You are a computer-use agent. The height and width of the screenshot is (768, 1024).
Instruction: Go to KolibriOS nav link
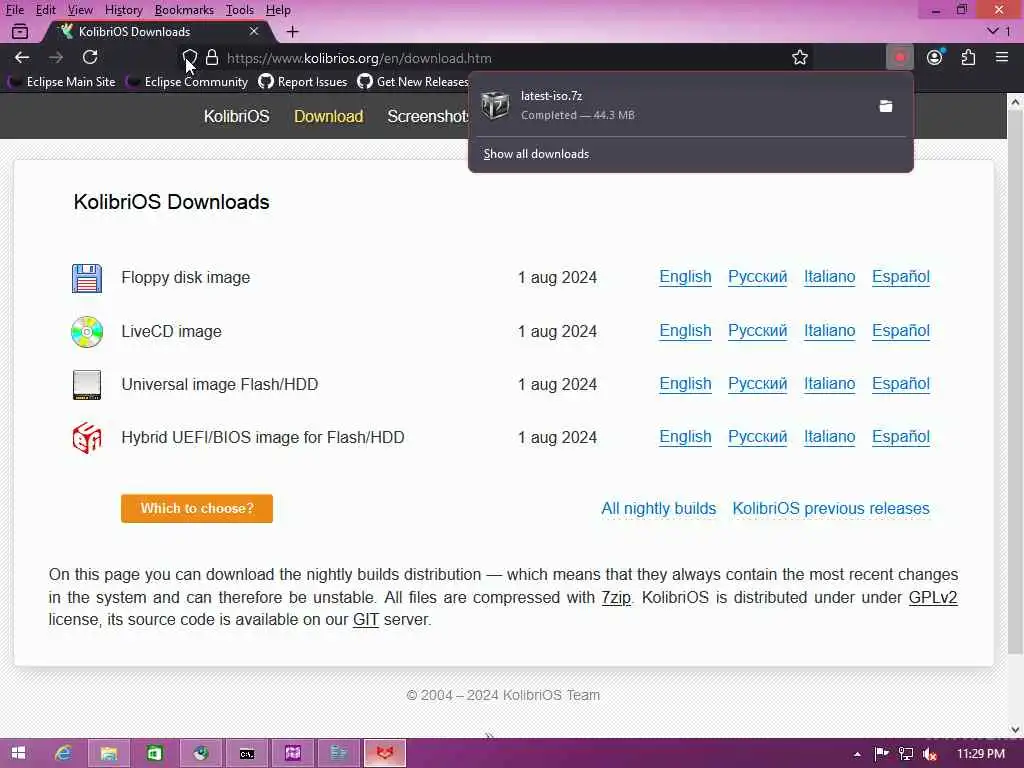click(236, 116)
